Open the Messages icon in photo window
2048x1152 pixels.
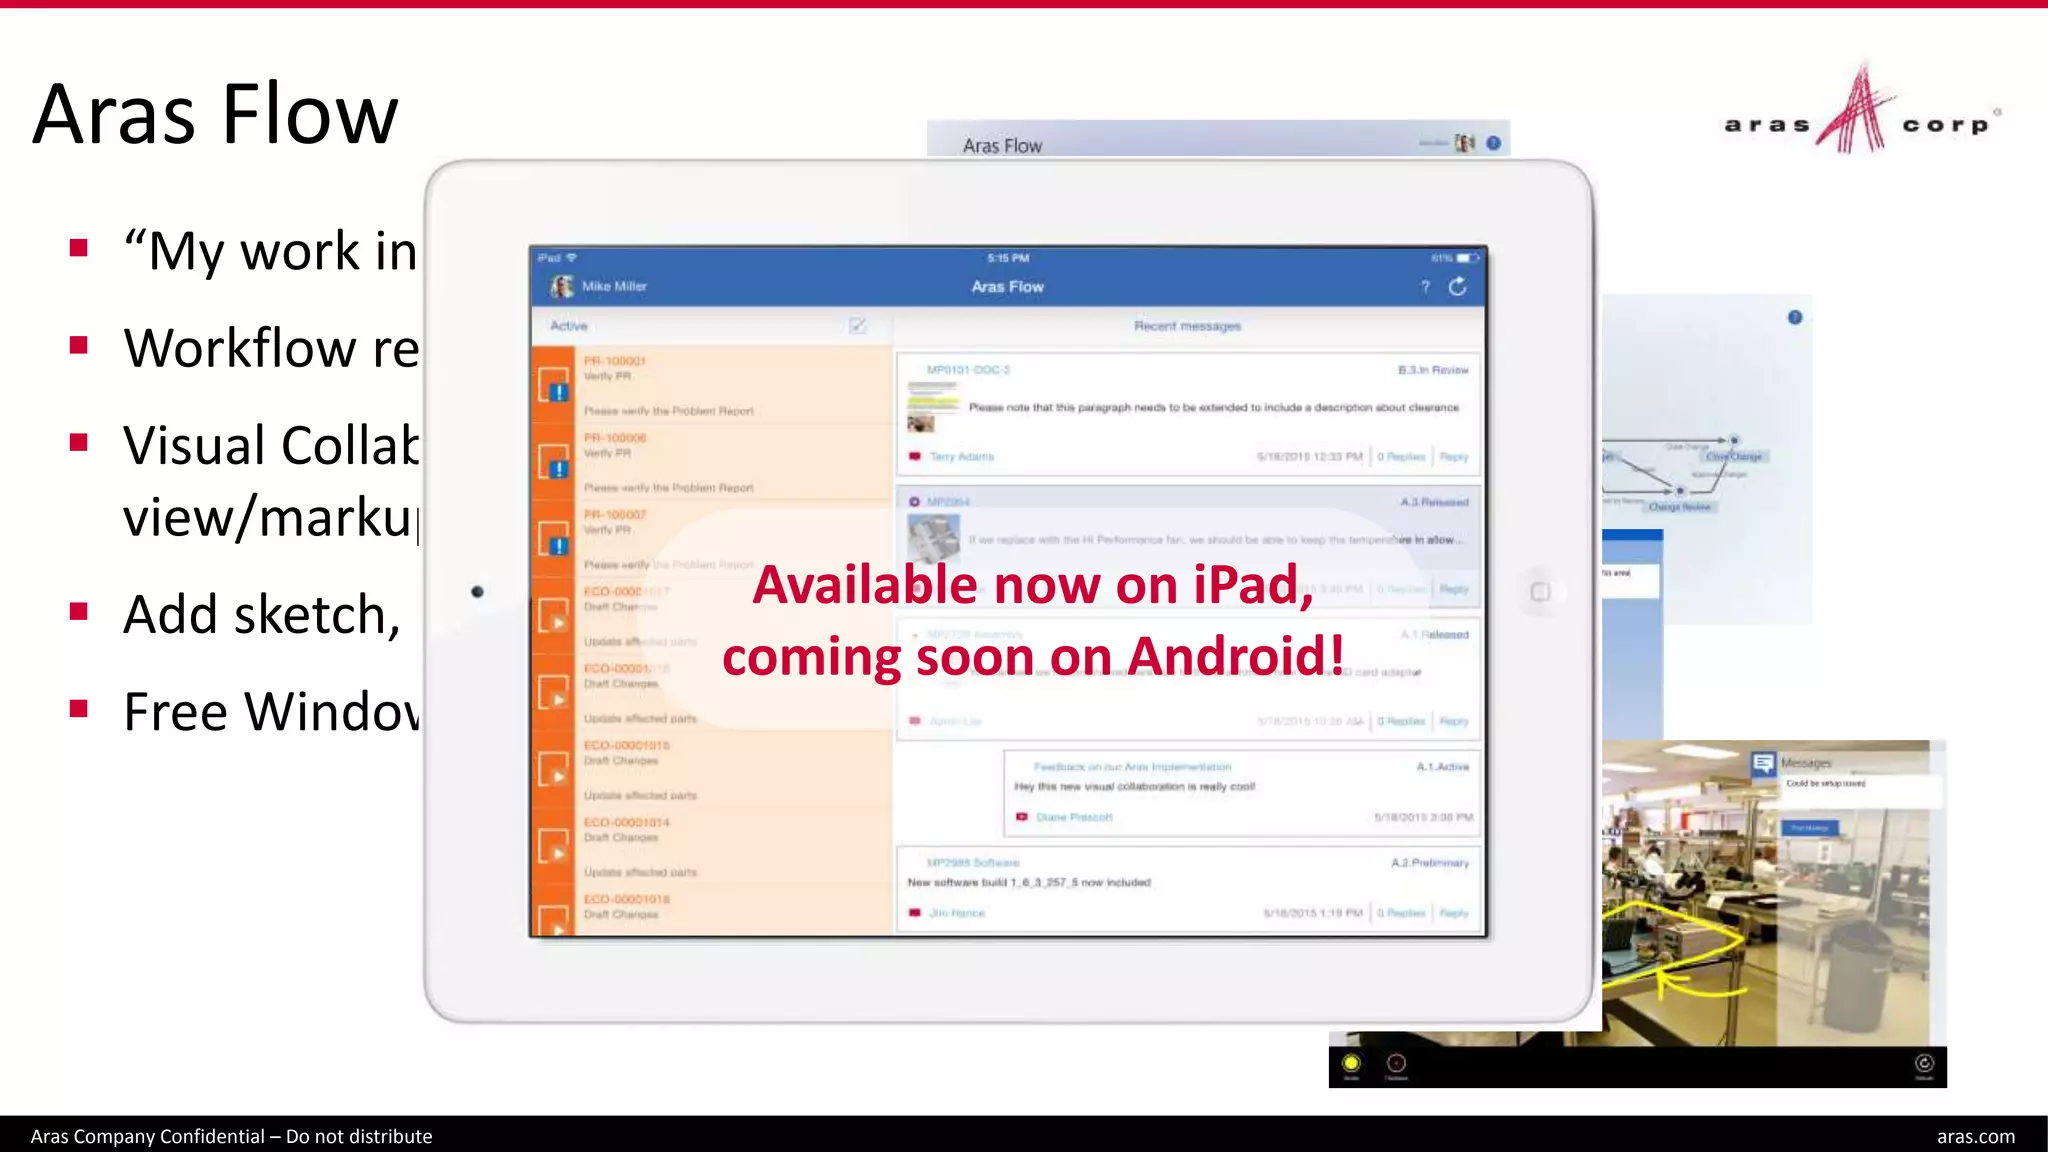click(x=1763, y=764)
